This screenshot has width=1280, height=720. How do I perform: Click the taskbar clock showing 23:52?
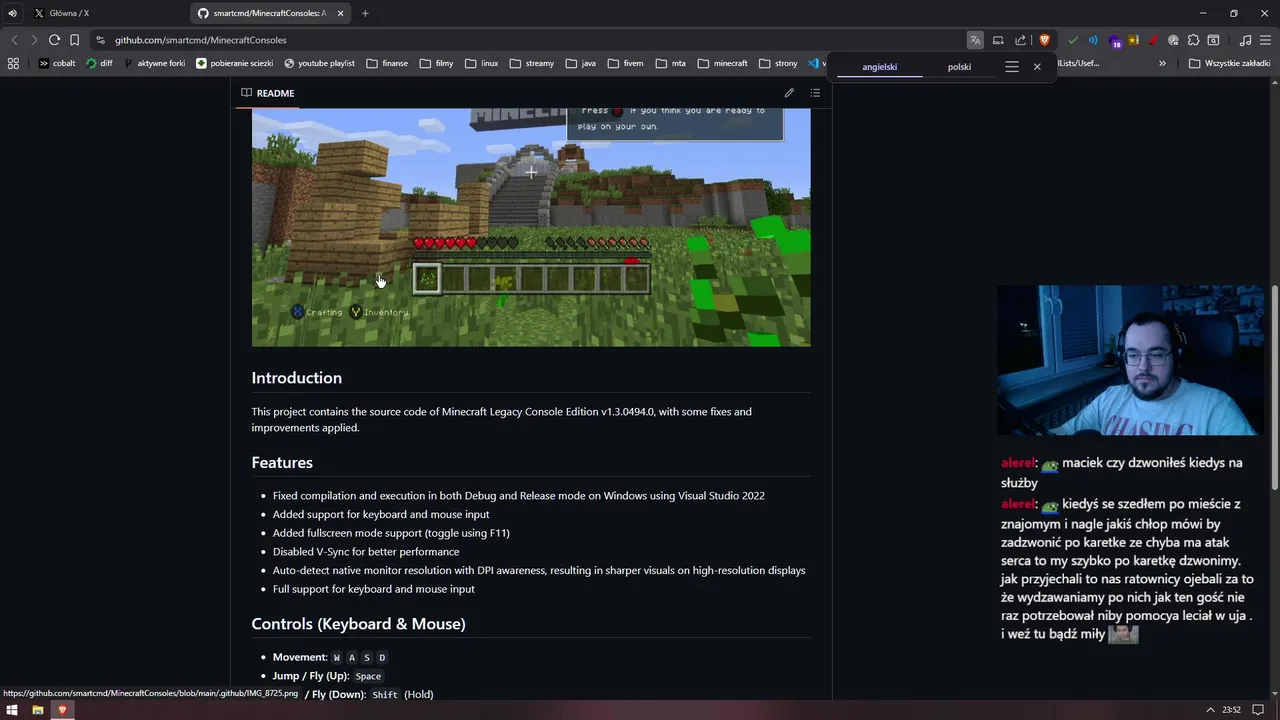(1231, 710)
